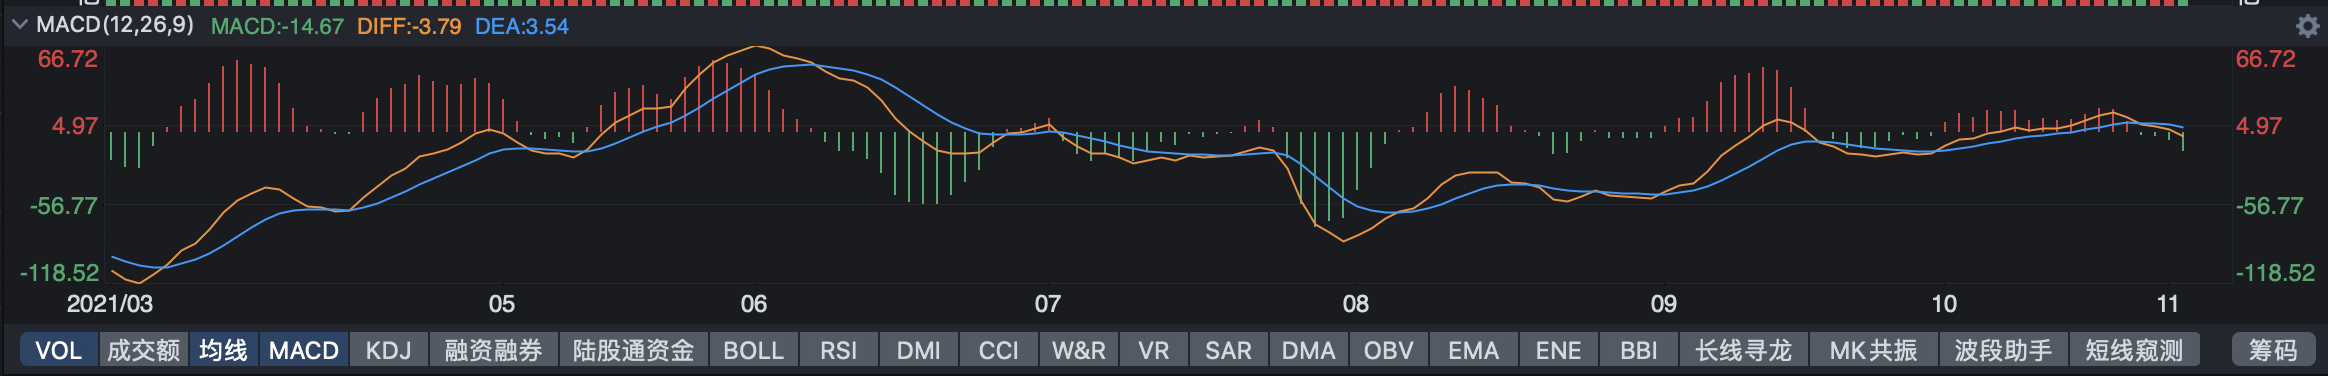This screenshot has width=2328, height=376.
Task: Open the 融资融券 indicator tab
Action: pyautogui.click(x=494, y=351)
